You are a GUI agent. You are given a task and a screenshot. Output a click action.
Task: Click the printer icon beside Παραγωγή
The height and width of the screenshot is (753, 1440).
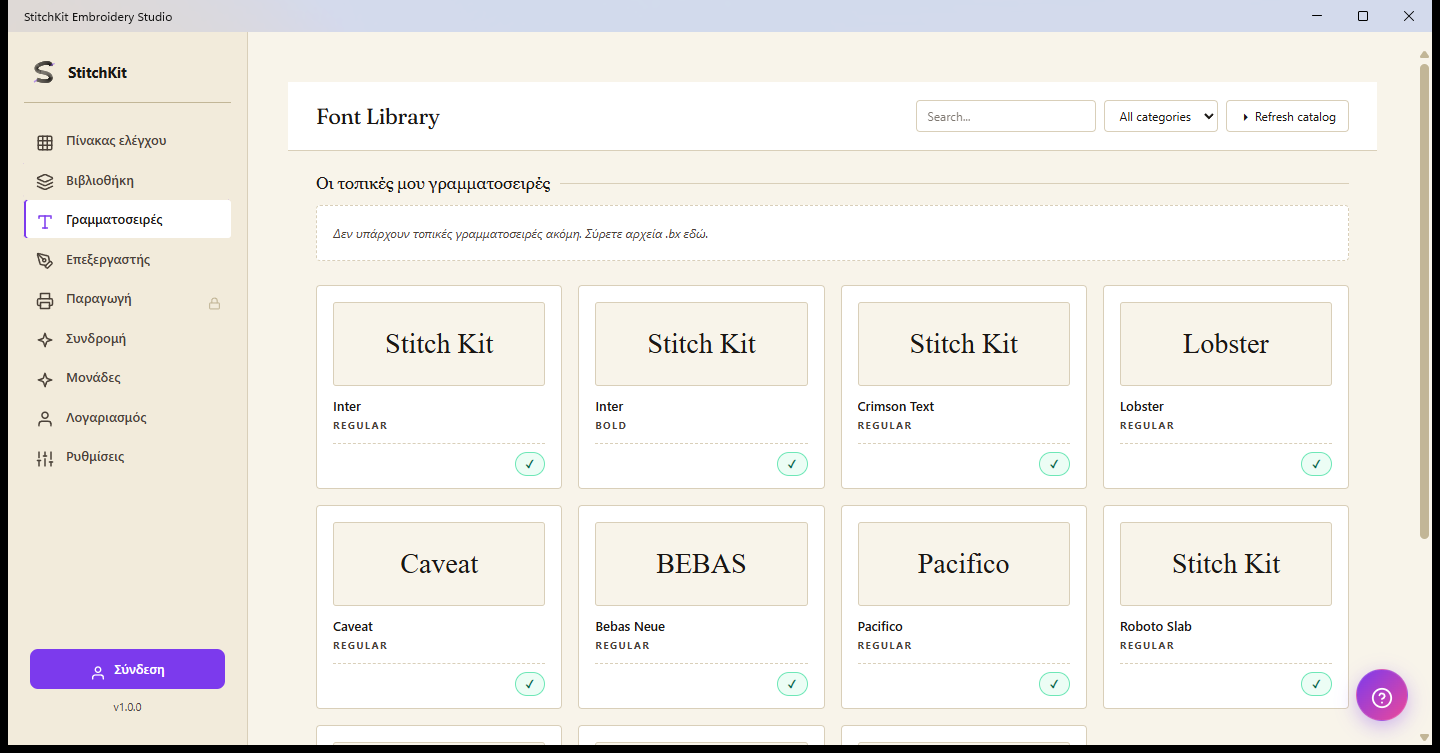point(45,300)
